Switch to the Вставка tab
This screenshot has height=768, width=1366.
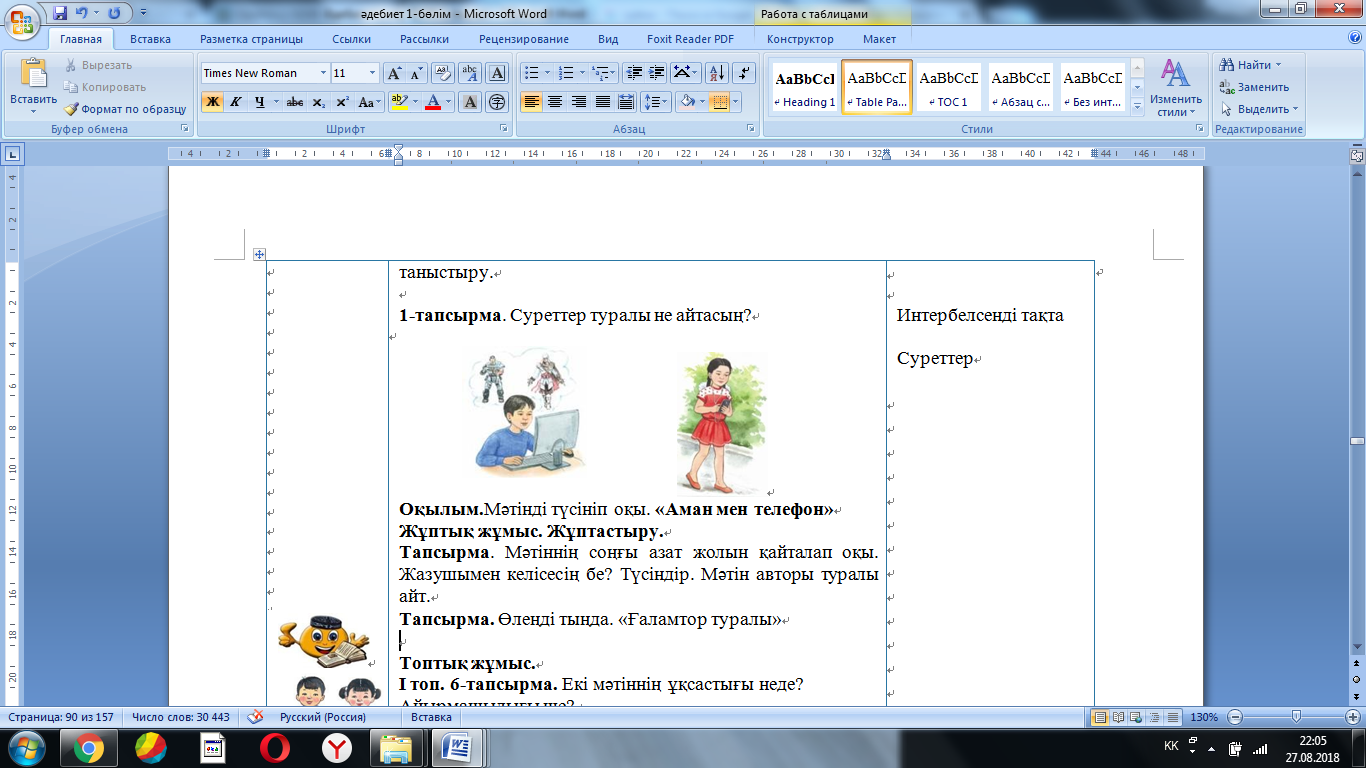point(150,39)
